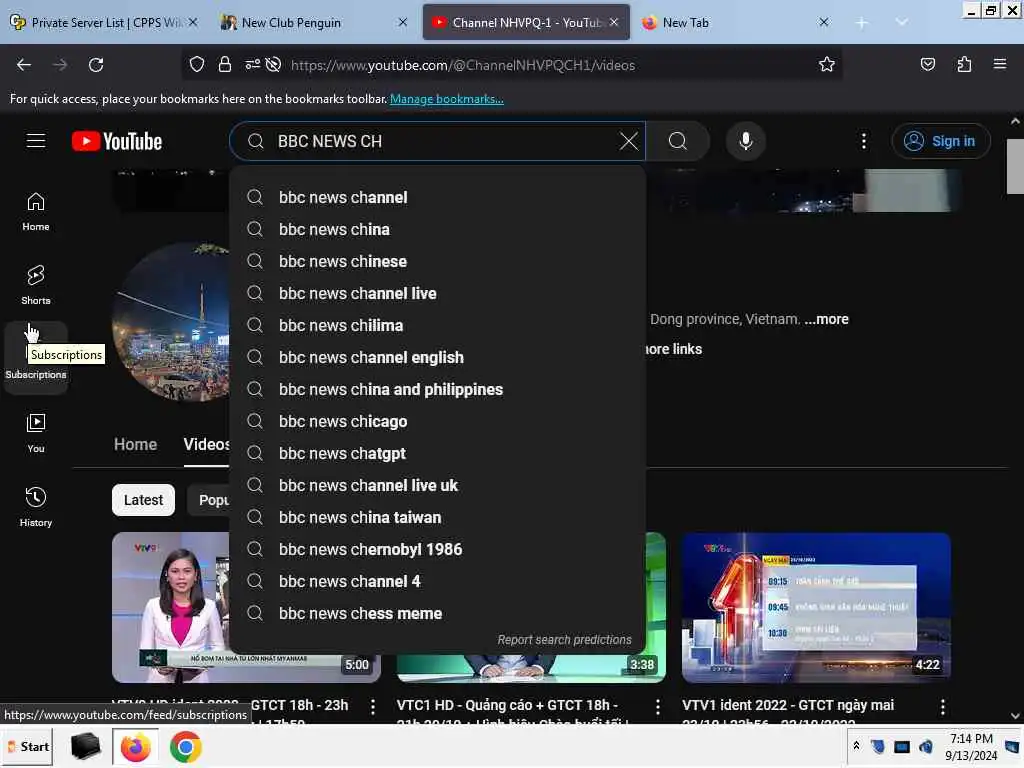Switch to the New Tab browser tab
Screen dimensions: 1024x768
point(735,23)
